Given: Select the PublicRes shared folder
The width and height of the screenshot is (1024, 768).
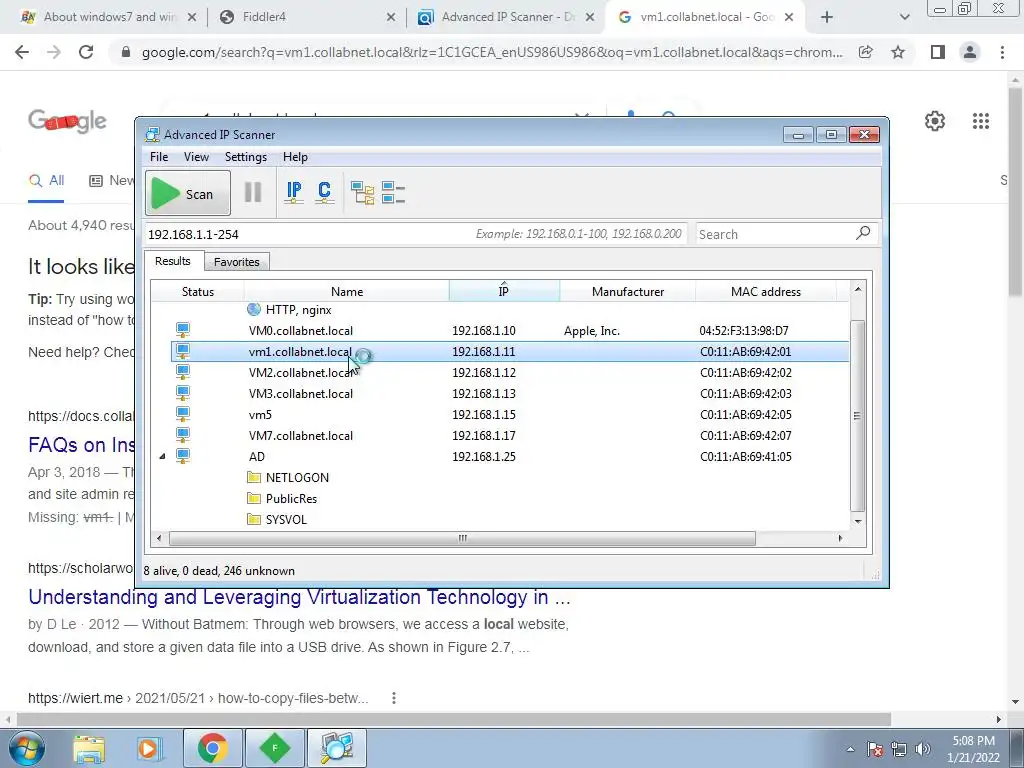Looking at the screenshot, I should (291, 498).
